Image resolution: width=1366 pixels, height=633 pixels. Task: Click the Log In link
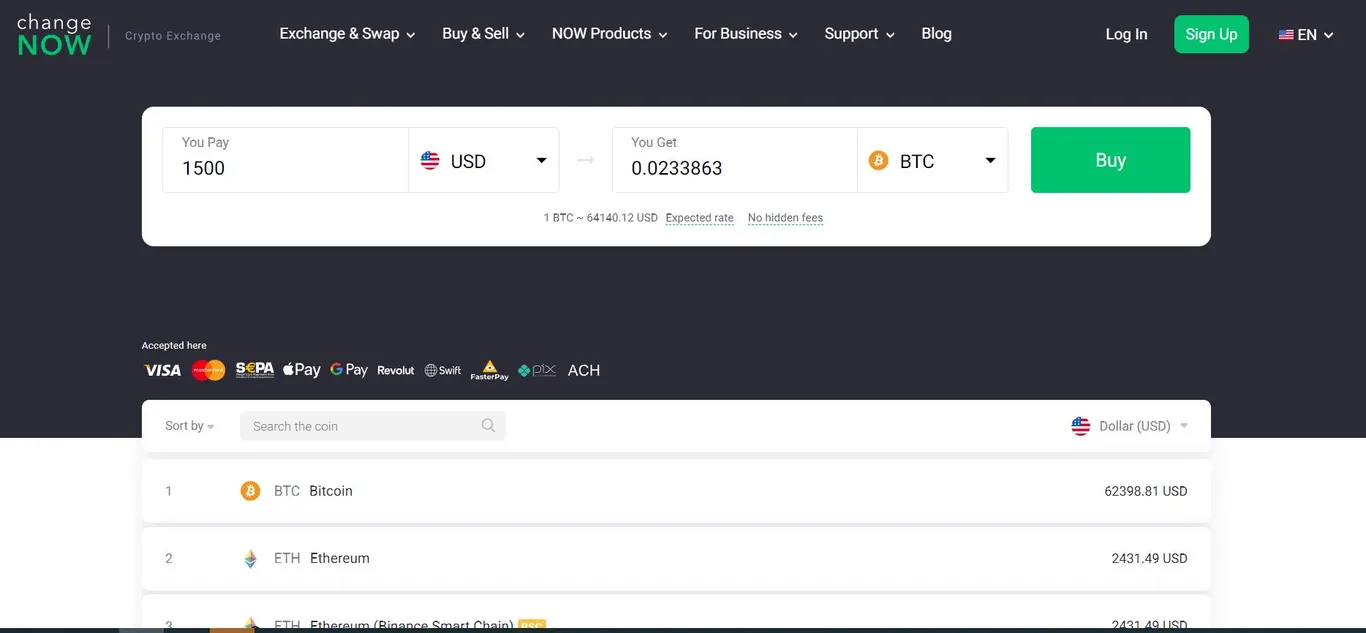point(1126,34)
